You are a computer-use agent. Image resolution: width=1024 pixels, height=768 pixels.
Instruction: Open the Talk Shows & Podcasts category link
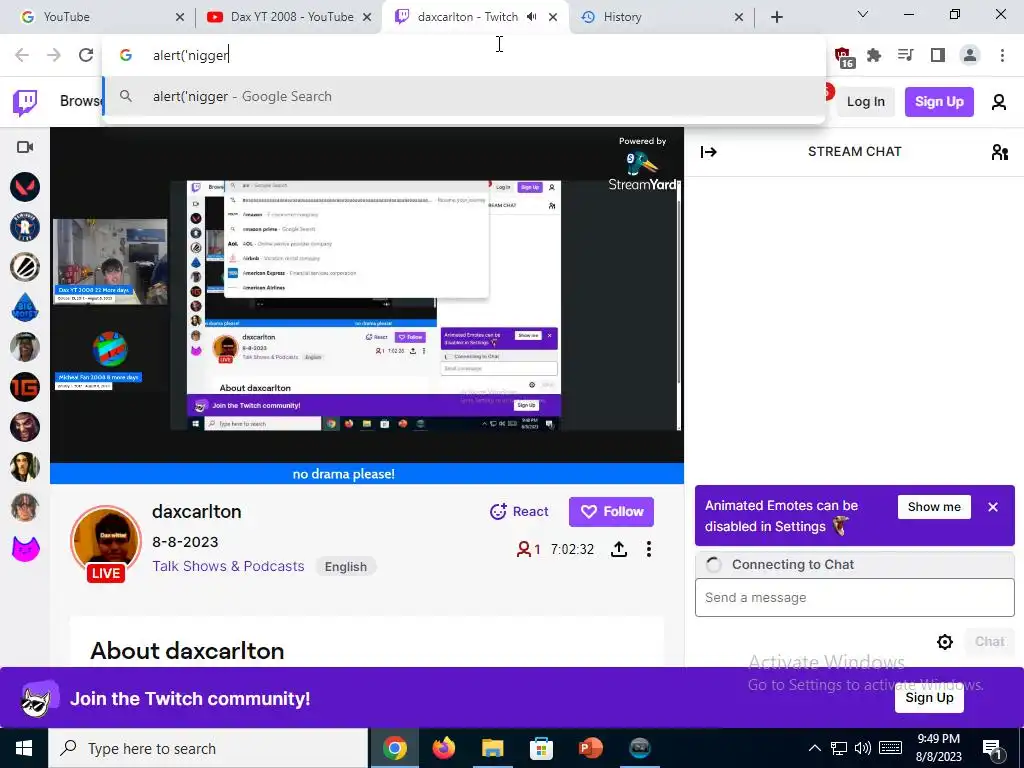(x=228, y=566)
